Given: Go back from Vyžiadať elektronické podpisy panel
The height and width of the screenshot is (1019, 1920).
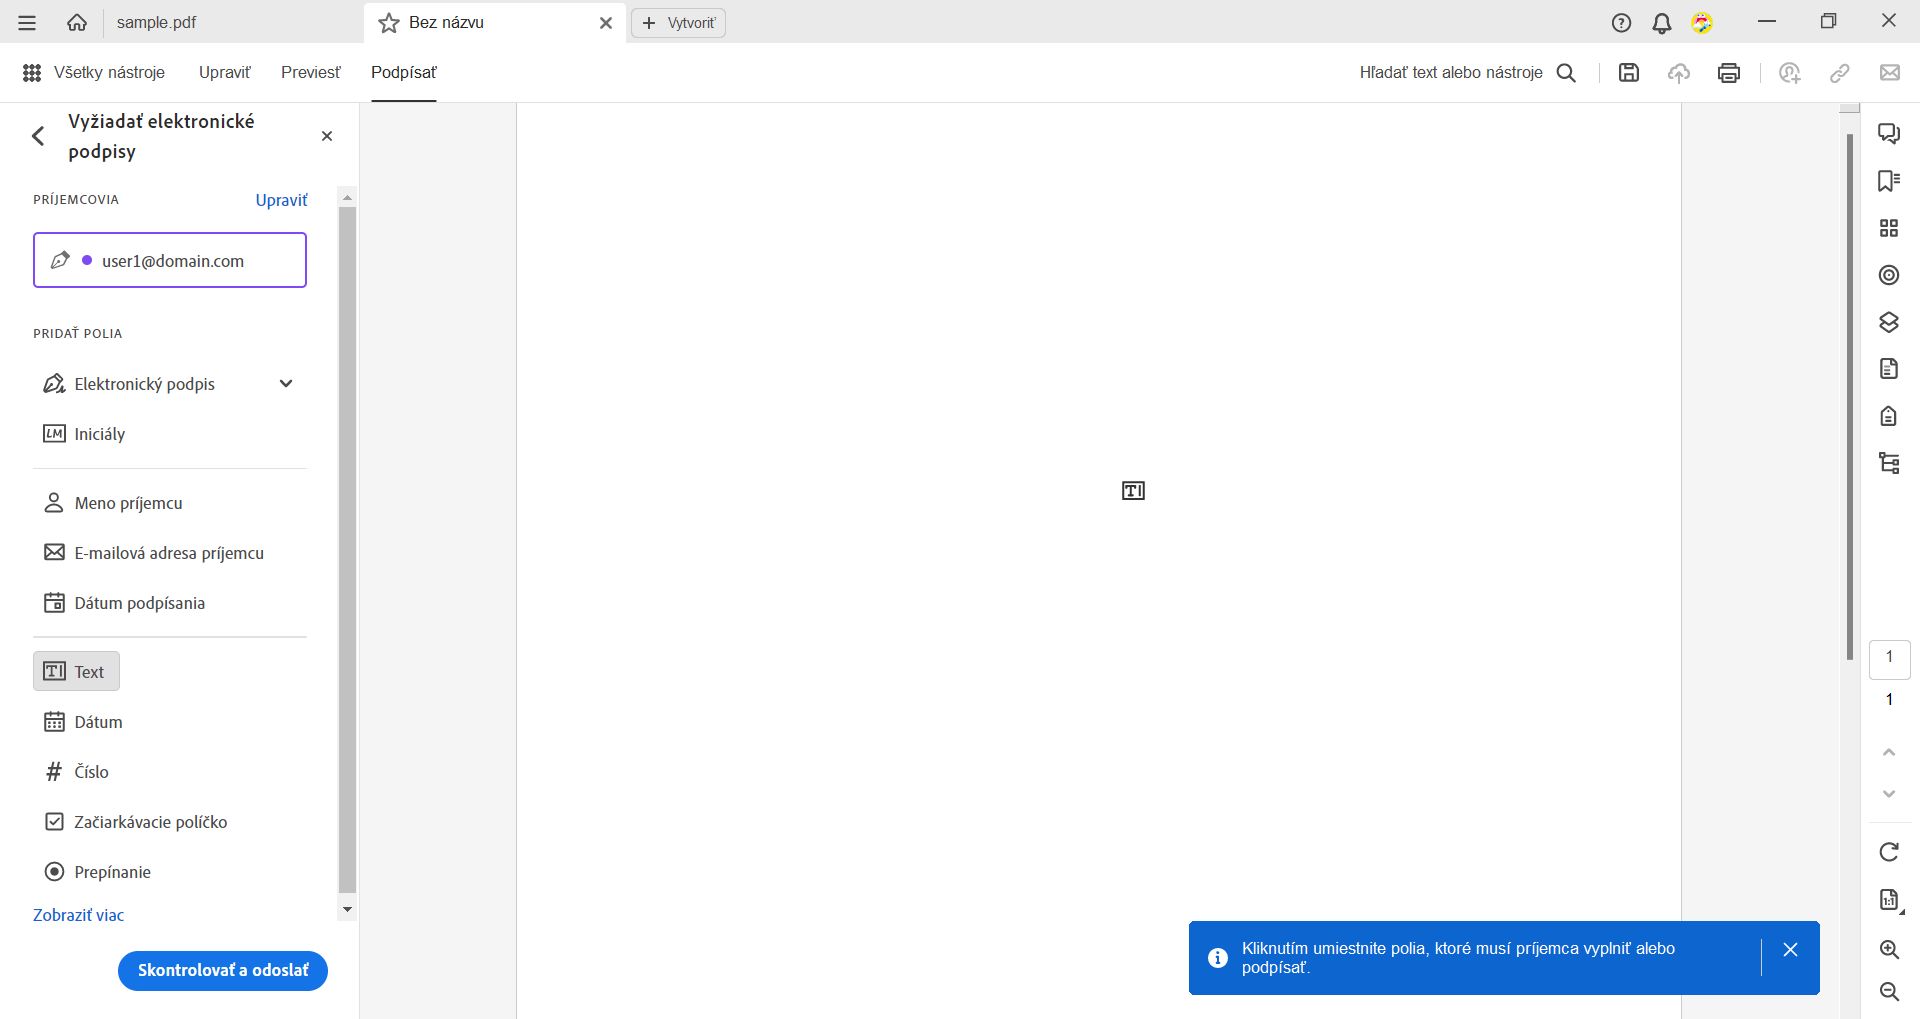Looking at the screenshot, I should (x=39, y=136).
